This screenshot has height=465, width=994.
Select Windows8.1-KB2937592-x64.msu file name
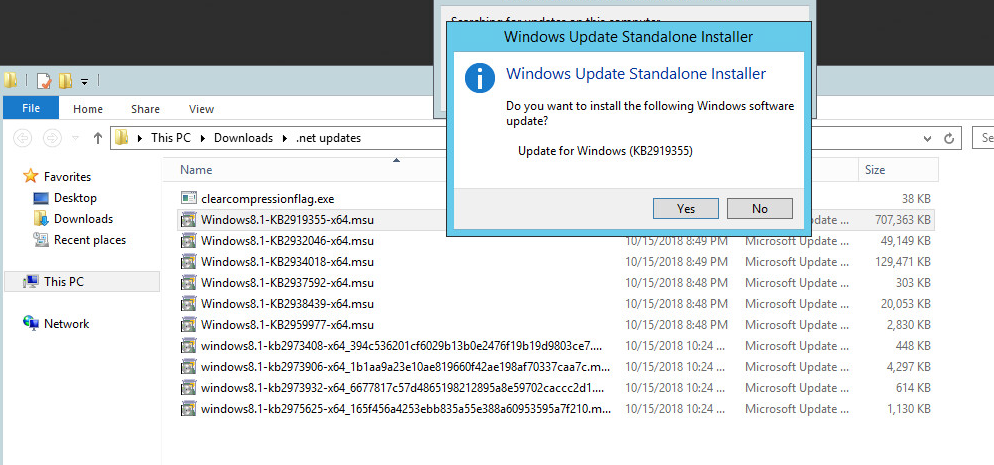pyautogui.click(x=287, y=283)
